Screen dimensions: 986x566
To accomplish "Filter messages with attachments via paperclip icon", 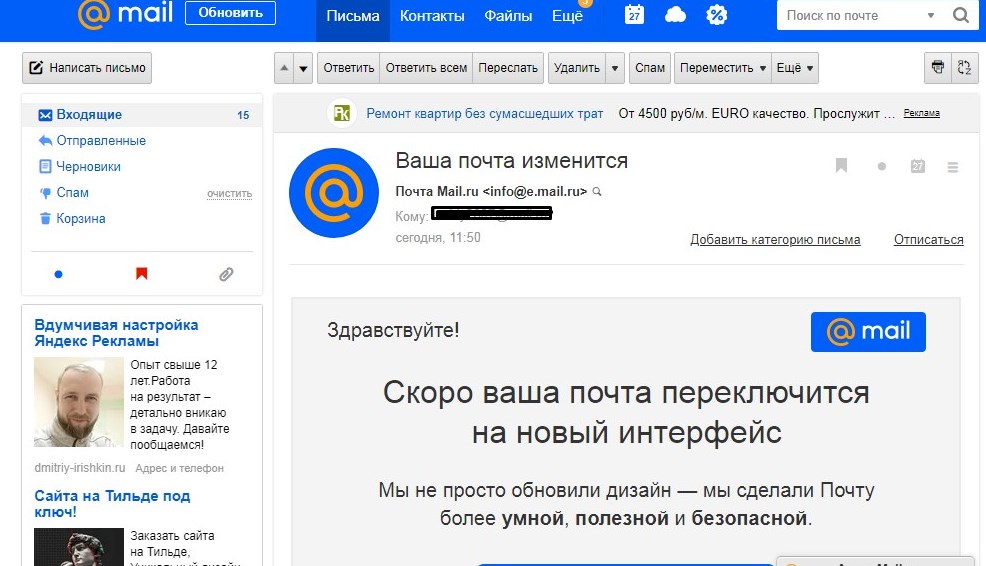I will (226, 274).
